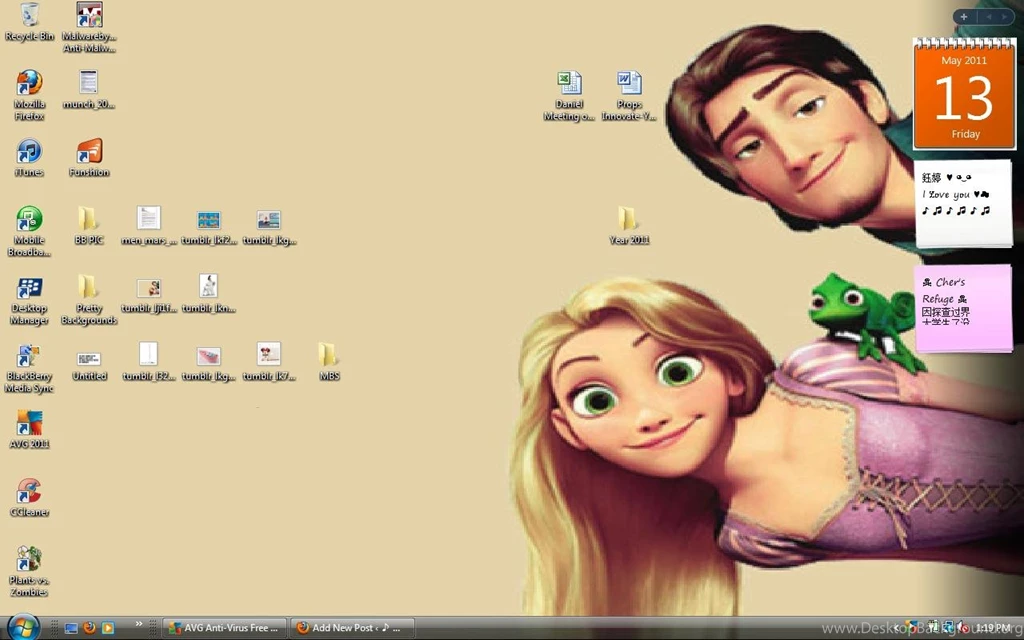Image resolution: width=1024 pixels, height=640 pixels.
Task: Click the Windows Start orb
Action: coord(24,627)
